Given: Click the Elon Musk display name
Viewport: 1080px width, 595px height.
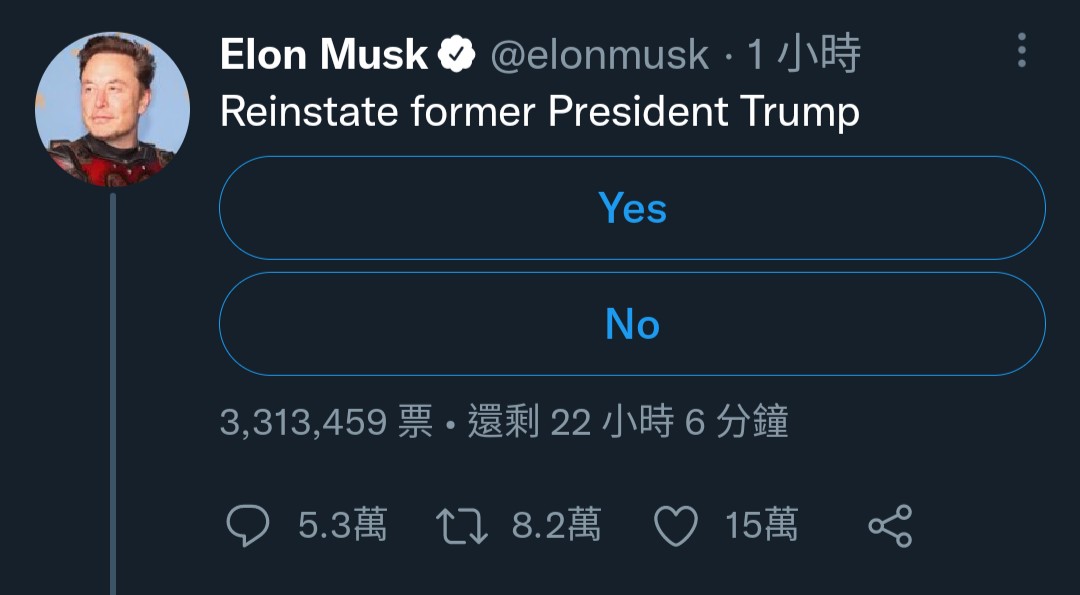Looking at the screenshot, I should coord(323,55).
